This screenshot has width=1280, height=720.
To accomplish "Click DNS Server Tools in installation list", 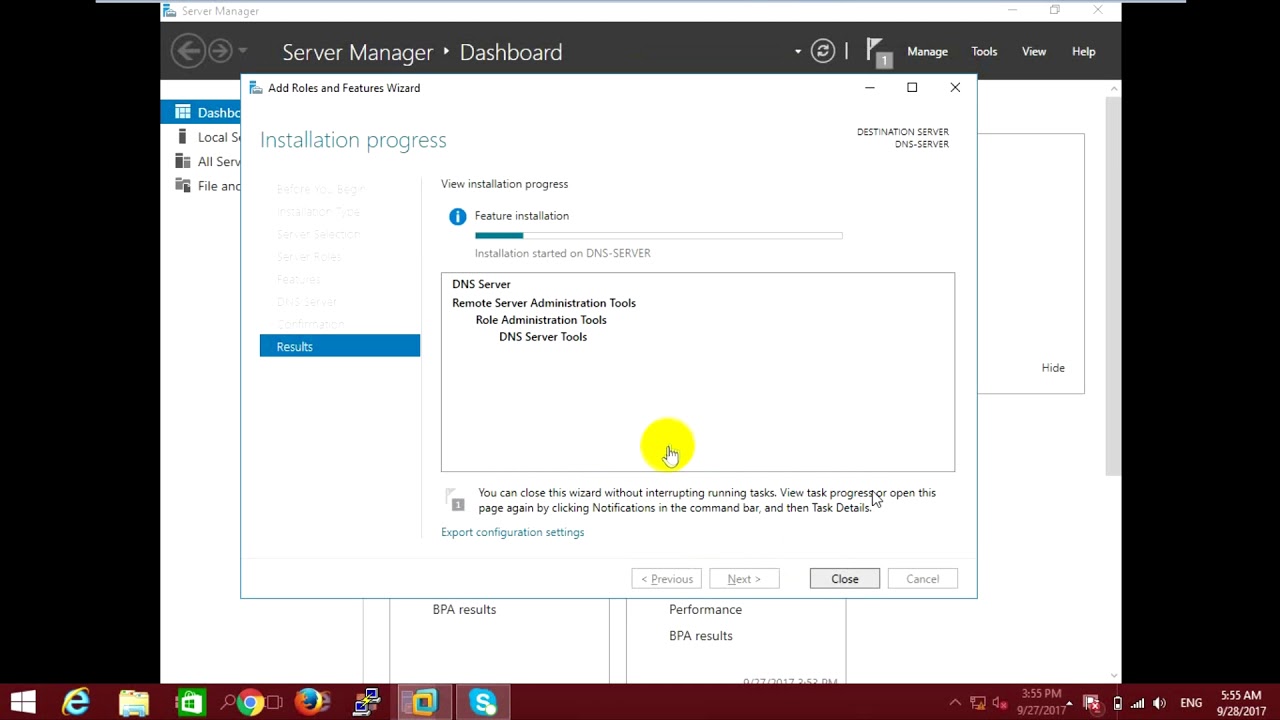I will pyautogui.click(x=543, y=337).
